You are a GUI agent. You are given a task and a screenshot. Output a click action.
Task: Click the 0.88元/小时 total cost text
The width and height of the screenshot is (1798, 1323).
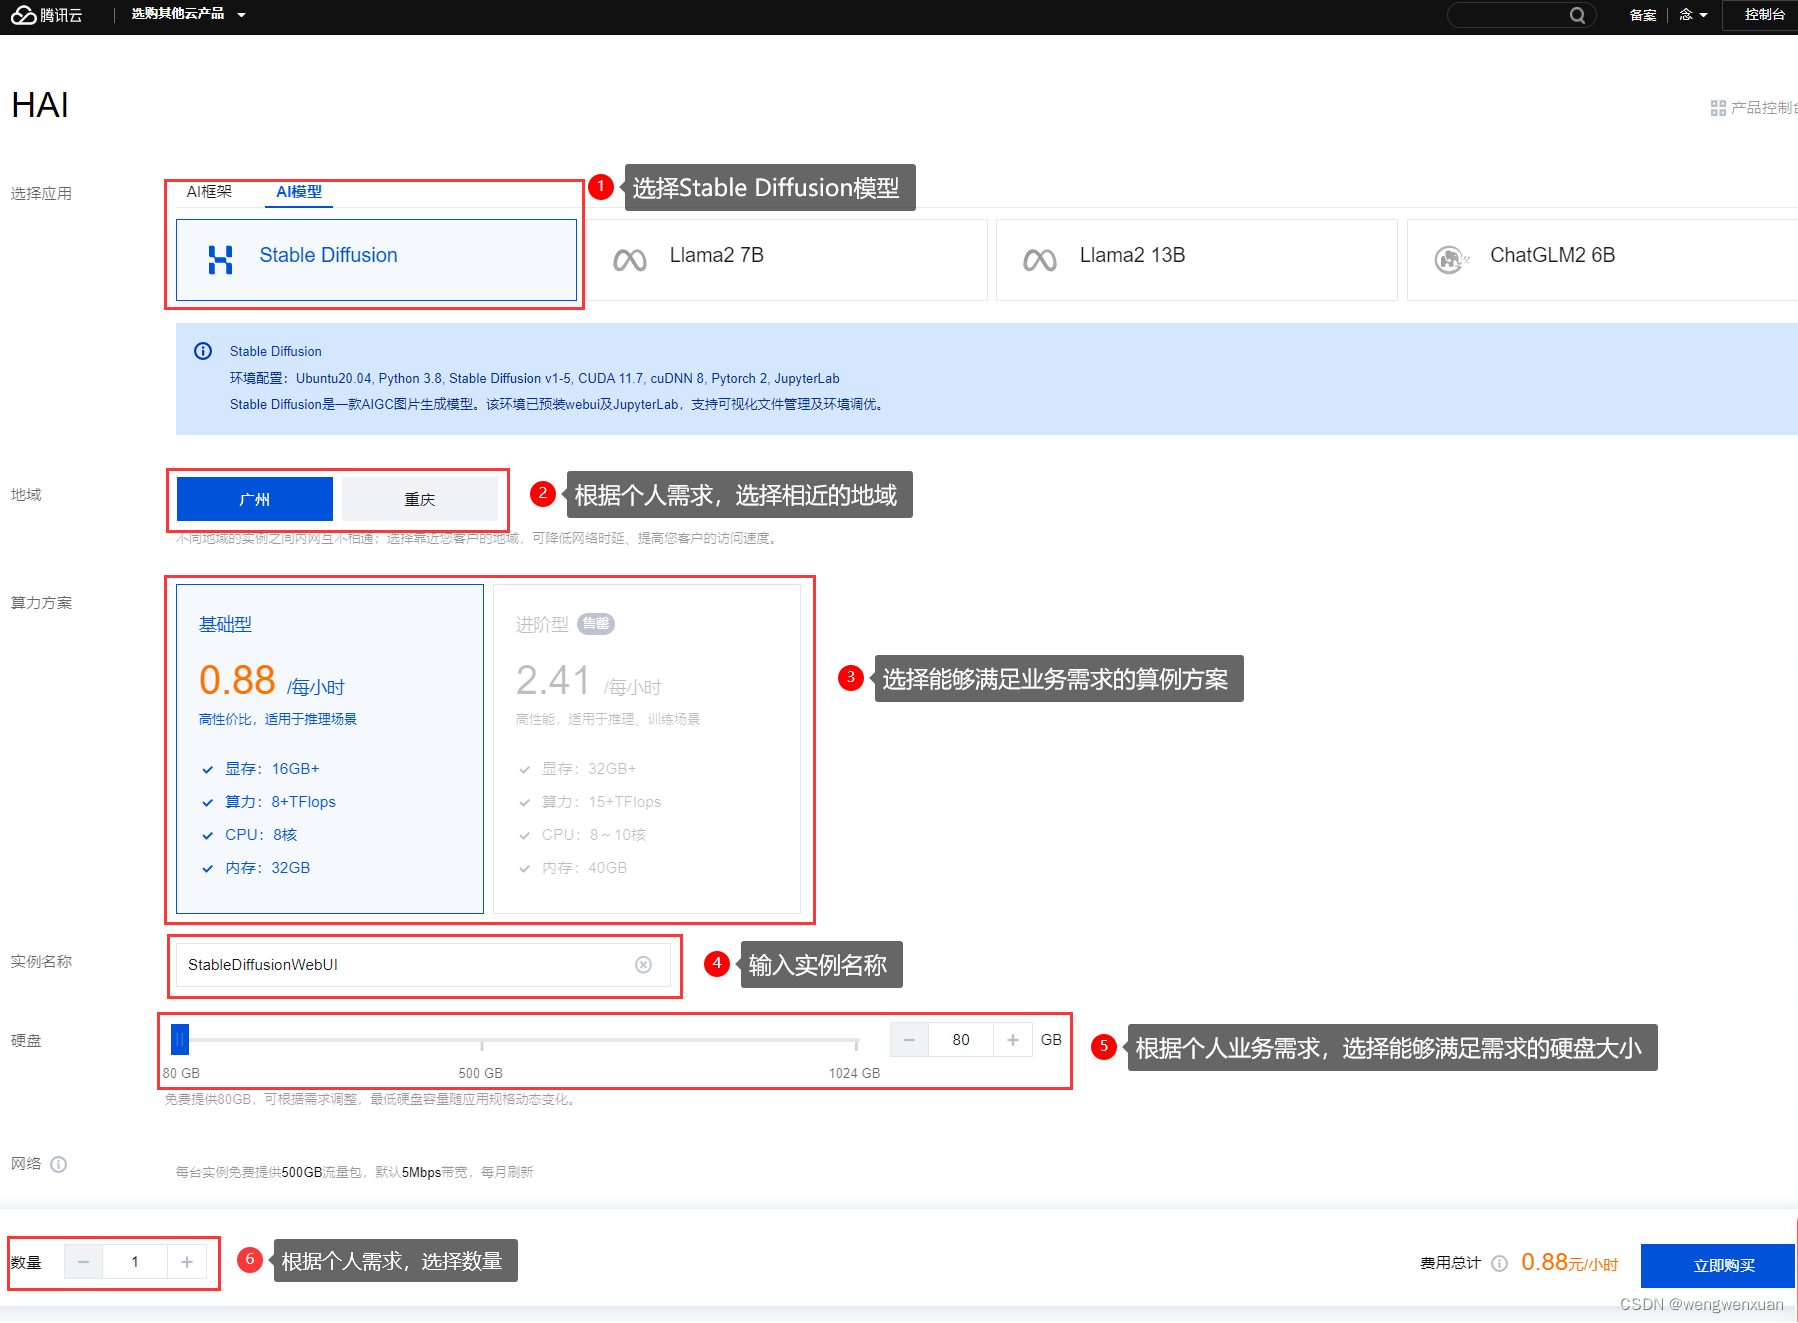[1569, 1263]
